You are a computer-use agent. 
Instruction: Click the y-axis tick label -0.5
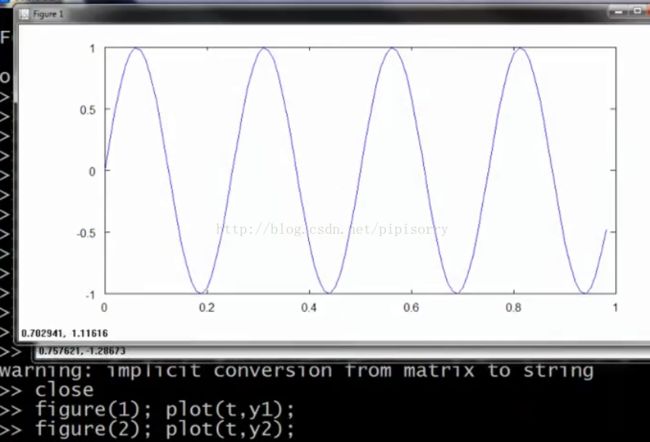point(86,233)
